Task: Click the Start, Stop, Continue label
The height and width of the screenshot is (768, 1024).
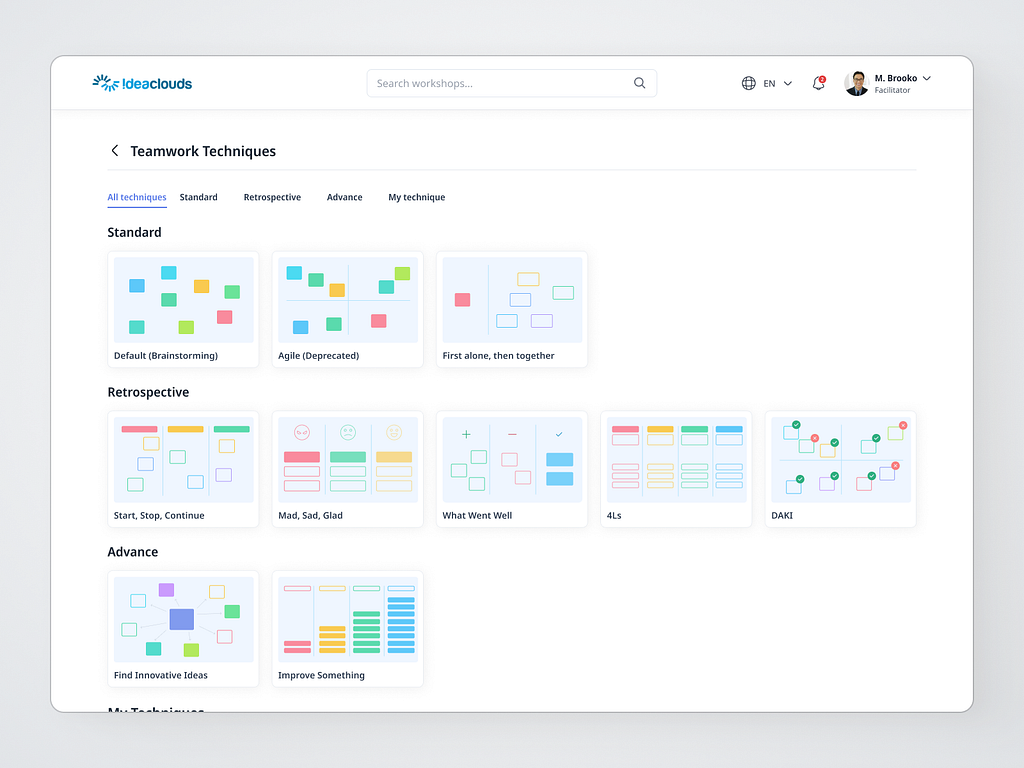Action: [159, 515]
